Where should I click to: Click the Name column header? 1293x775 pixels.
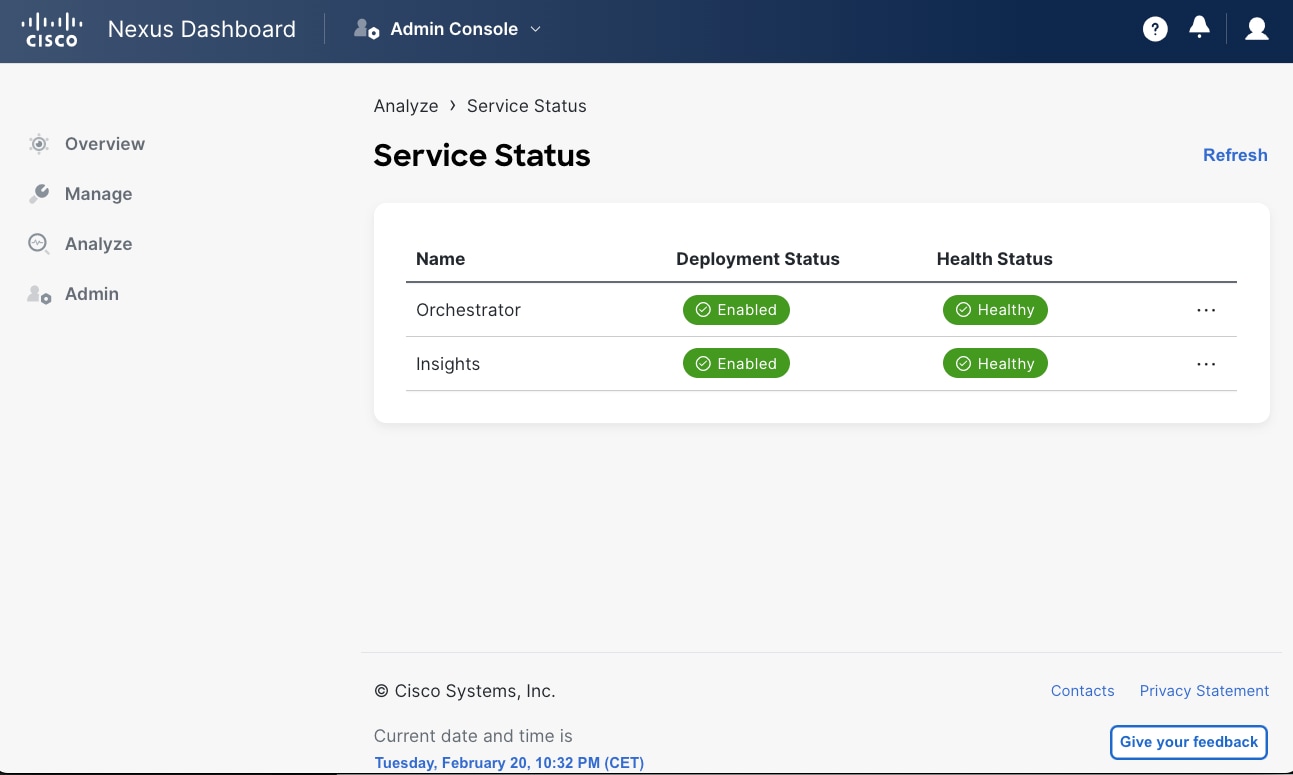tap(440, 259)
